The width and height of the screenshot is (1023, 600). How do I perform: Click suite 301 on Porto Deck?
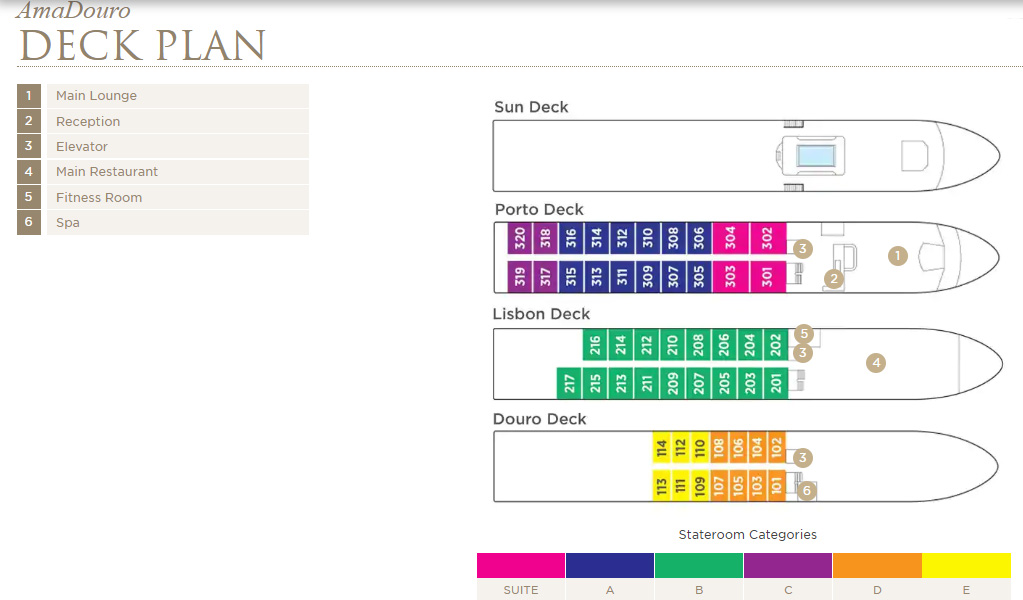click(767, 277)
